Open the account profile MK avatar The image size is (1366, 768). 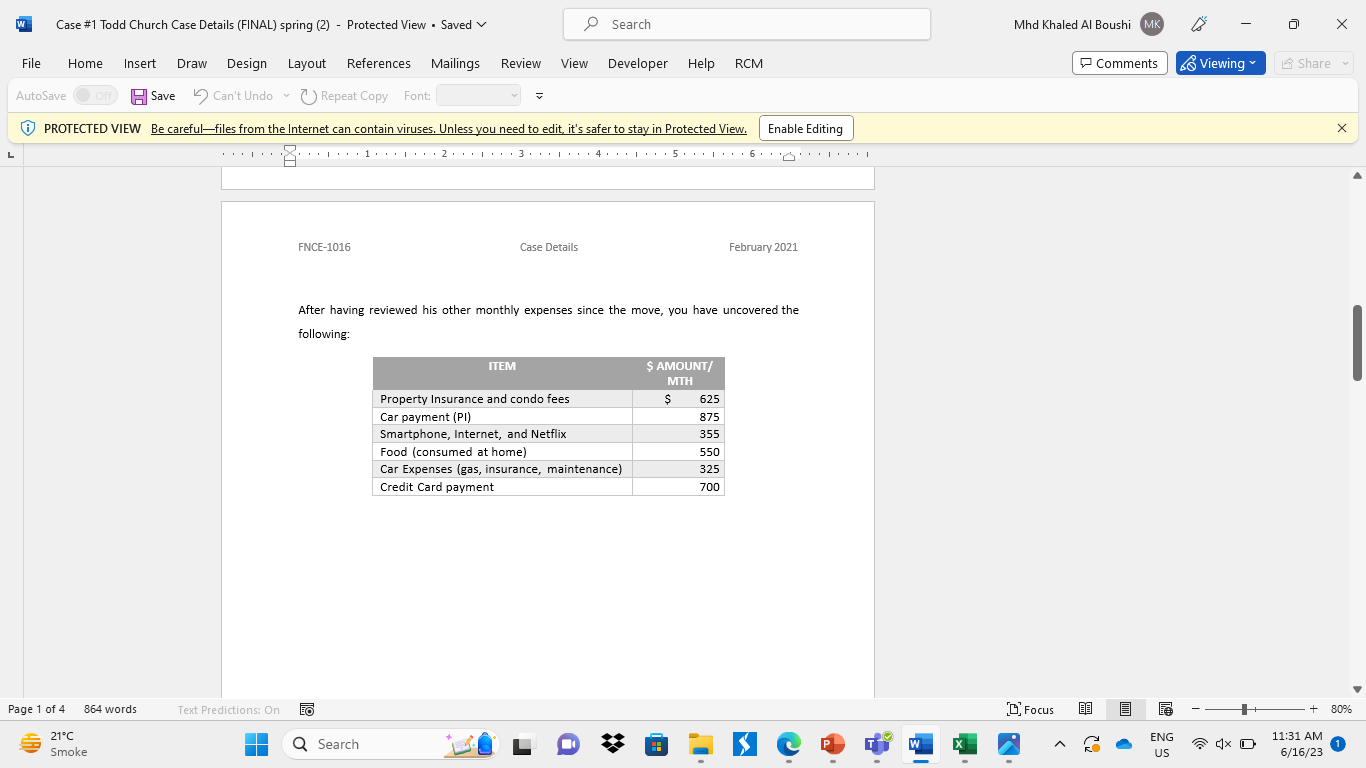[1152, 24]
